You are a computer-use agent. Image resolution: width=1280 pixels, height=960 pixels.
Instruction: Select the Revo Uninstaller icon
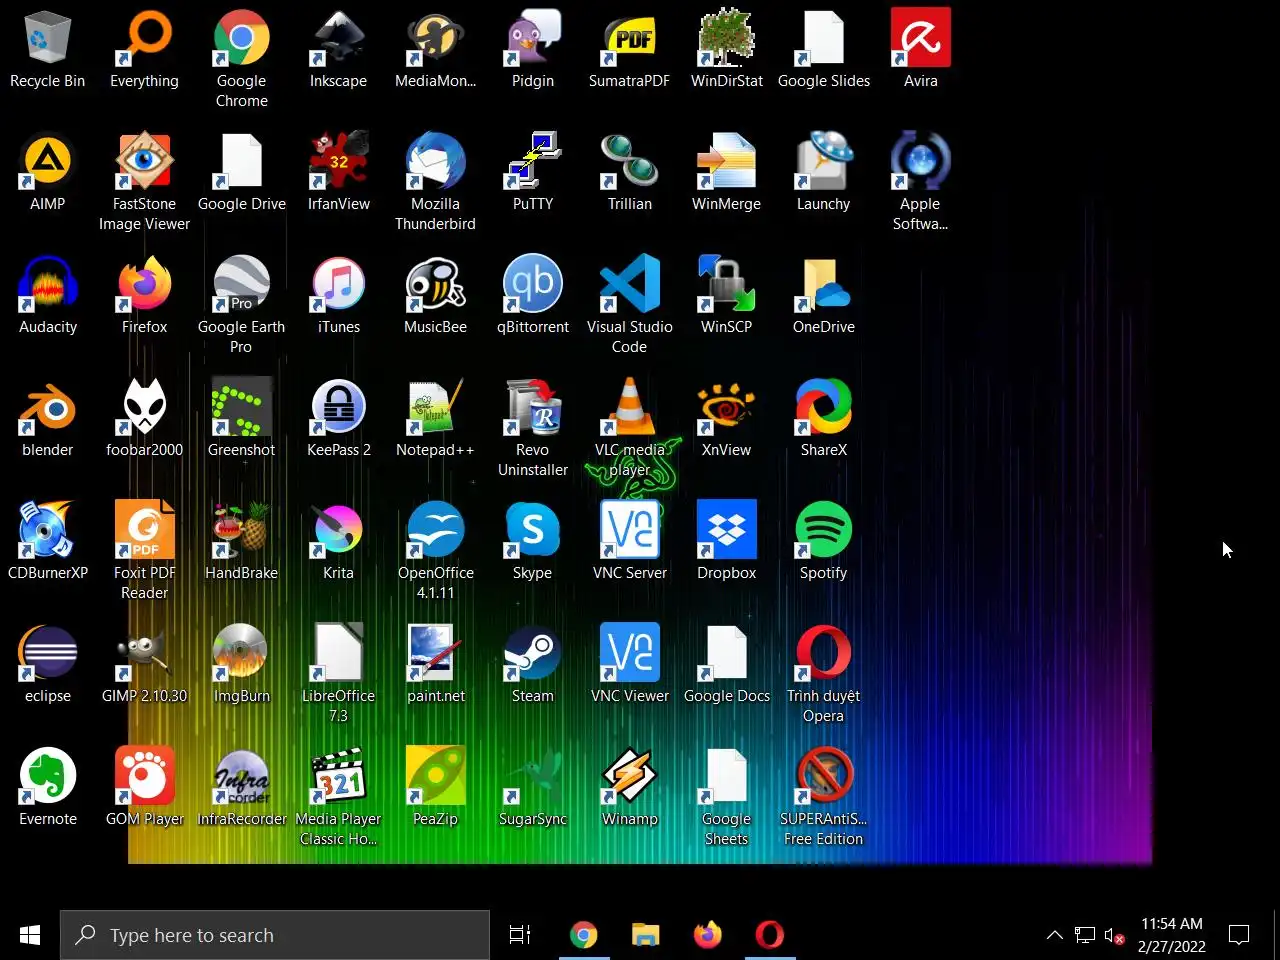click(x=533, y=408)
